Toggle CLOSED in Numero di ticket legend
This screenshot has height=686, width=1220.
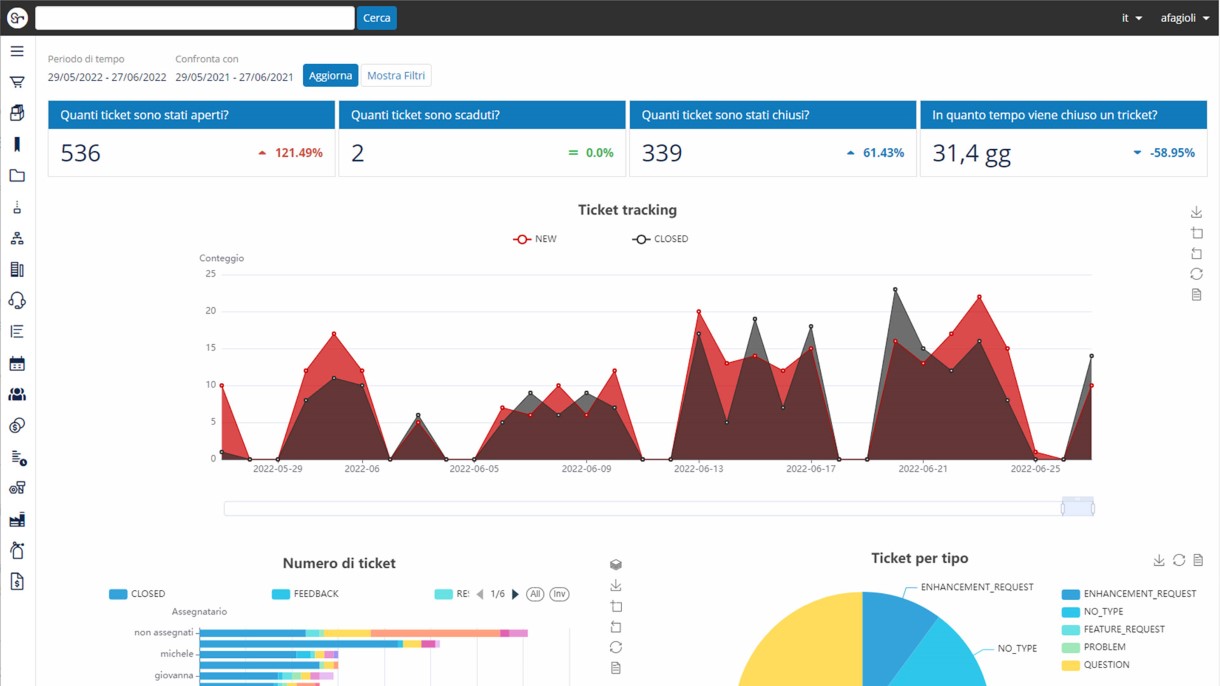point(137,594)
